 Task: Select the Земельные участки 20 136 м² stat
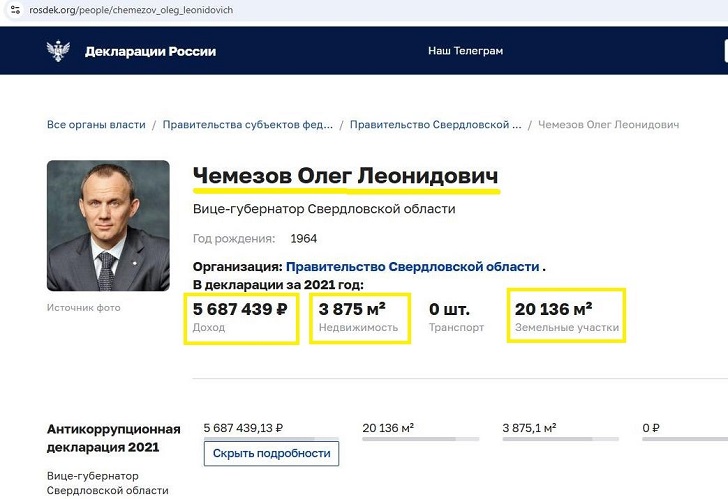click(566, 317)
